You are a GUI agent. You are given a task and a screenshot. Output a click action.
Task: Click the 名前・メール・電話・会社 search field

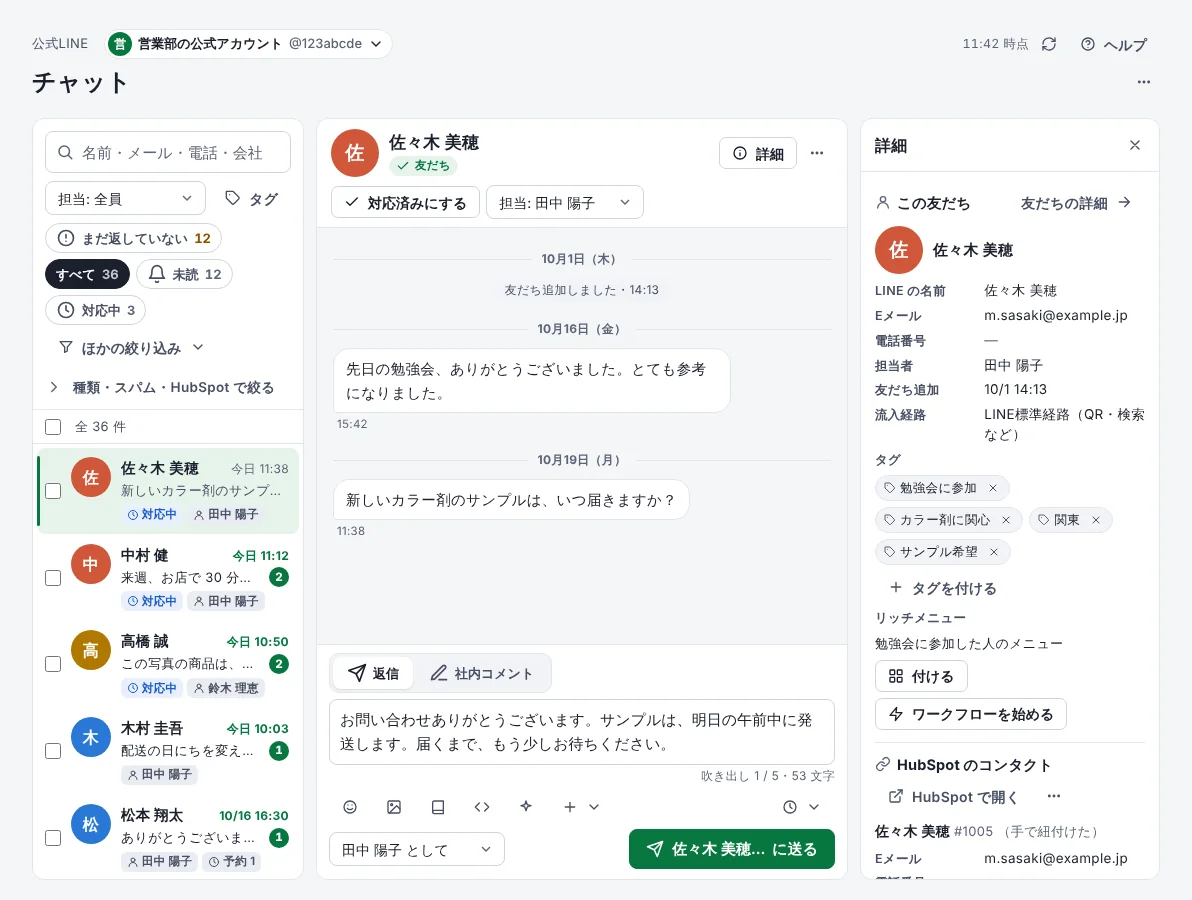click(168, 153)
